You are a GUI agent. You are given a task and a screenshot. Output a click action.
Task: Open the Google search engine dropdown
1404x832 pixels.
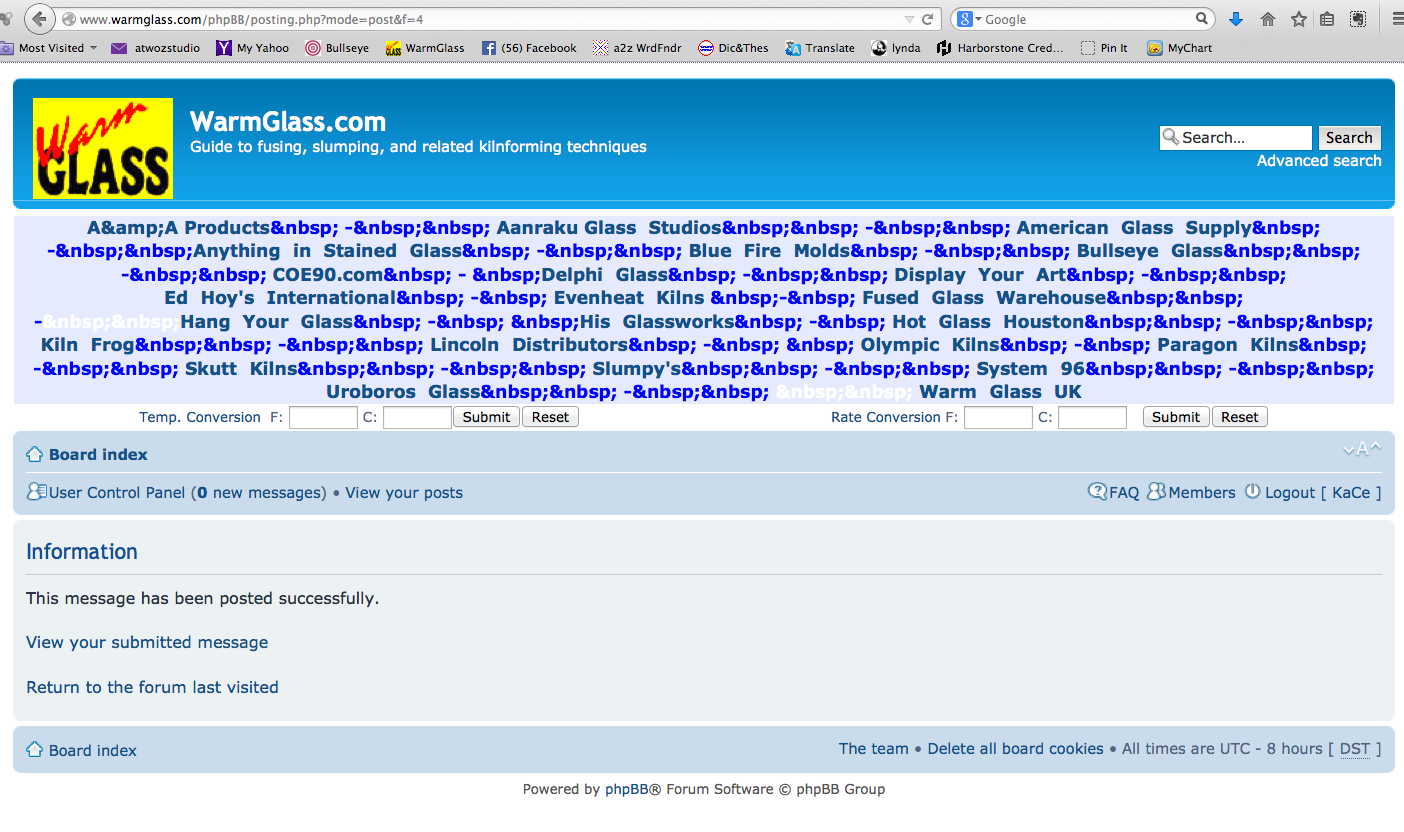[969, 19]
